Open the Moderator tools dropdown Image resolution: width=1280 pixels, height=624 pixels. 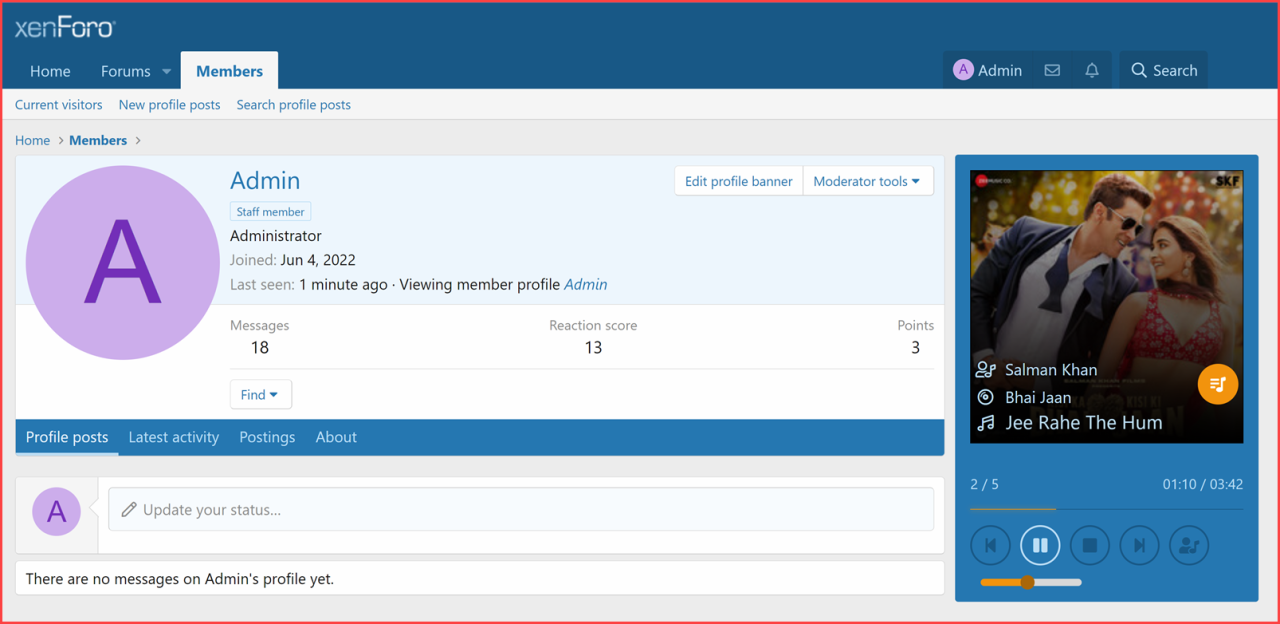click(x=867, y=181)
